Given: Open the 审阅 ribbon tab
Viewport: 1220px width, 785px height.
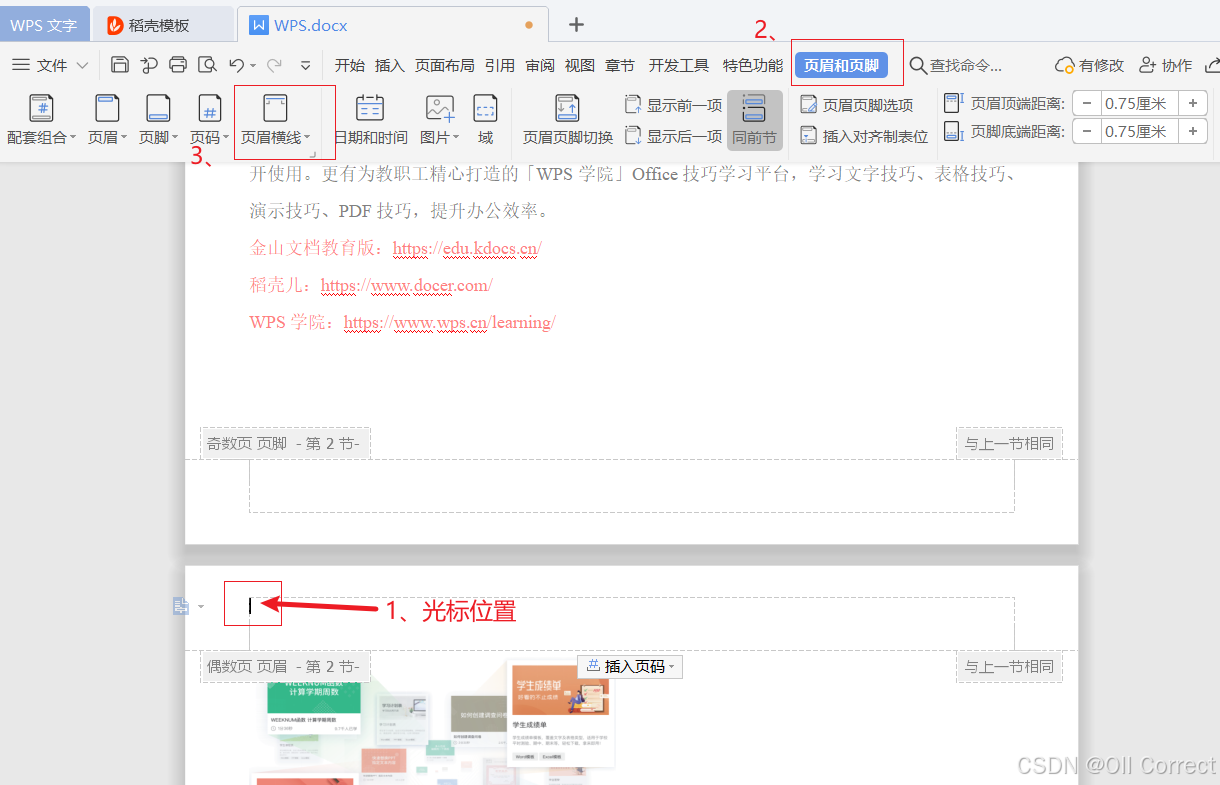Looking at the screenshot, I should pyautogui.click(x=540, y=65).
